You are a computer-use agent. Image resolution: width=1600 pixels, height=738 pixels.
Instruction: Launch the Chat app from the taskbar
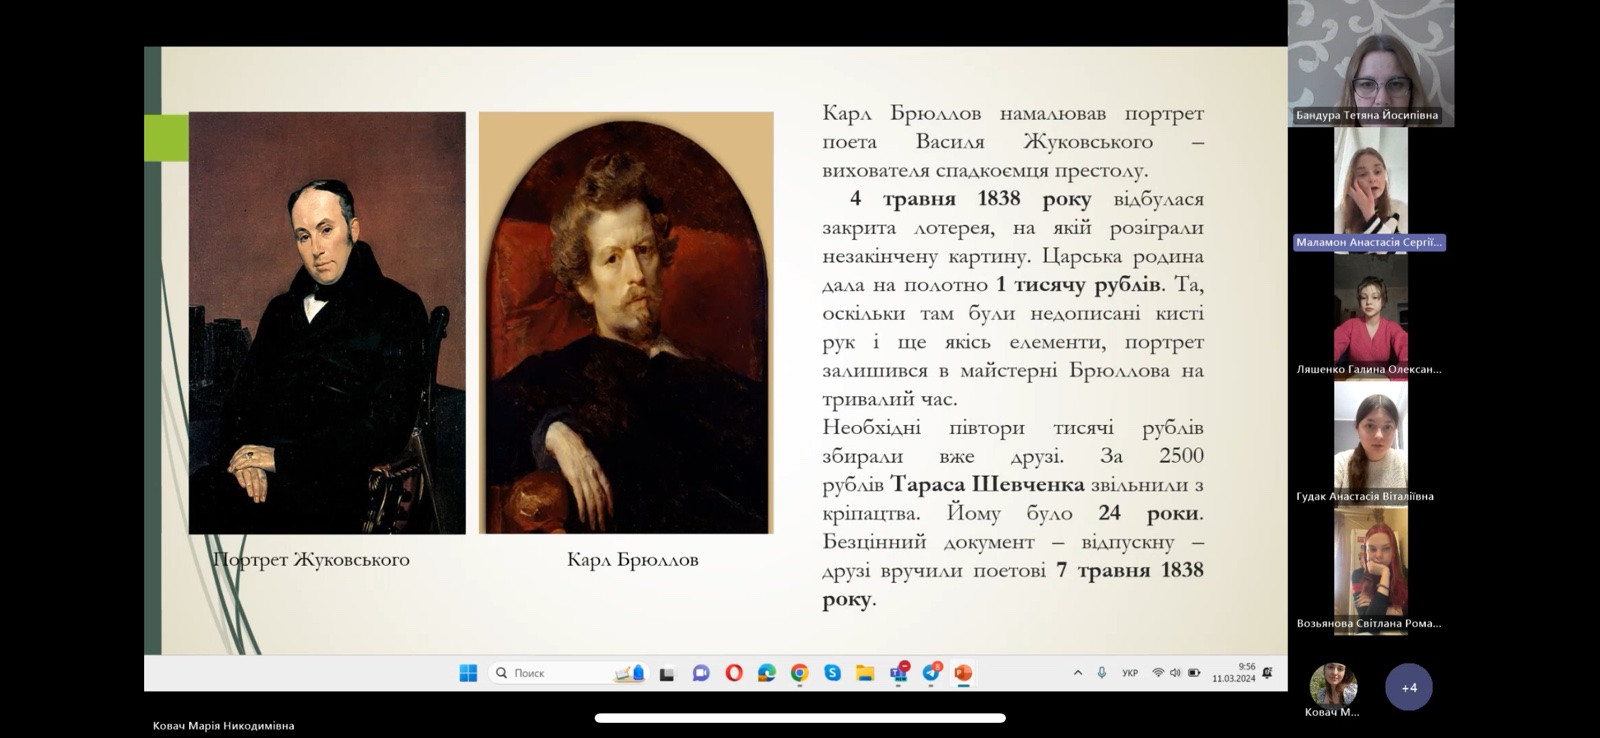coord(700,673)
